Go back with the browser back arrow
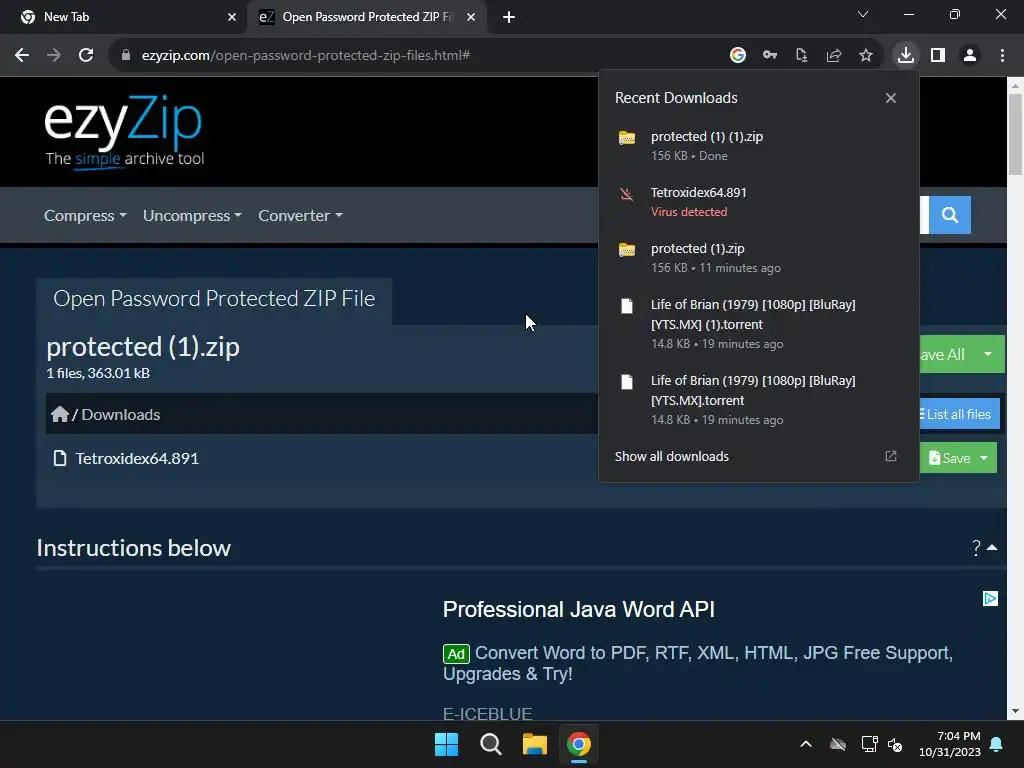The width and height of the screenshot is (1024, 768). point(22,56)
